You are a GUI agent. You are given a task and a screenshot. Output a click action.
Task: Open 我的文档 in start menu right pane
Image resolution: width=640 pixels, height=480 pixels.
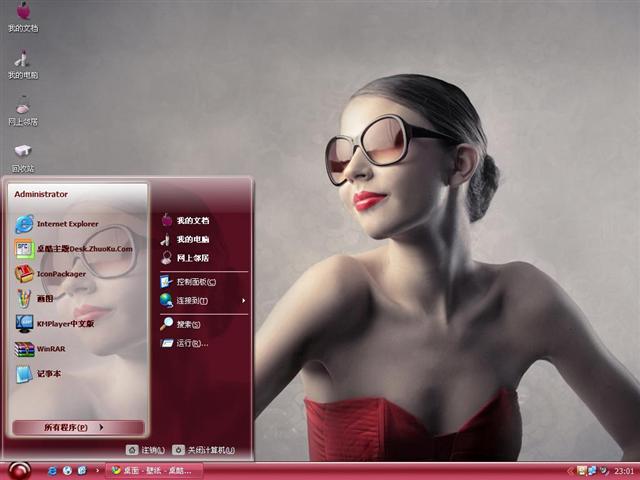pos(184,220)
